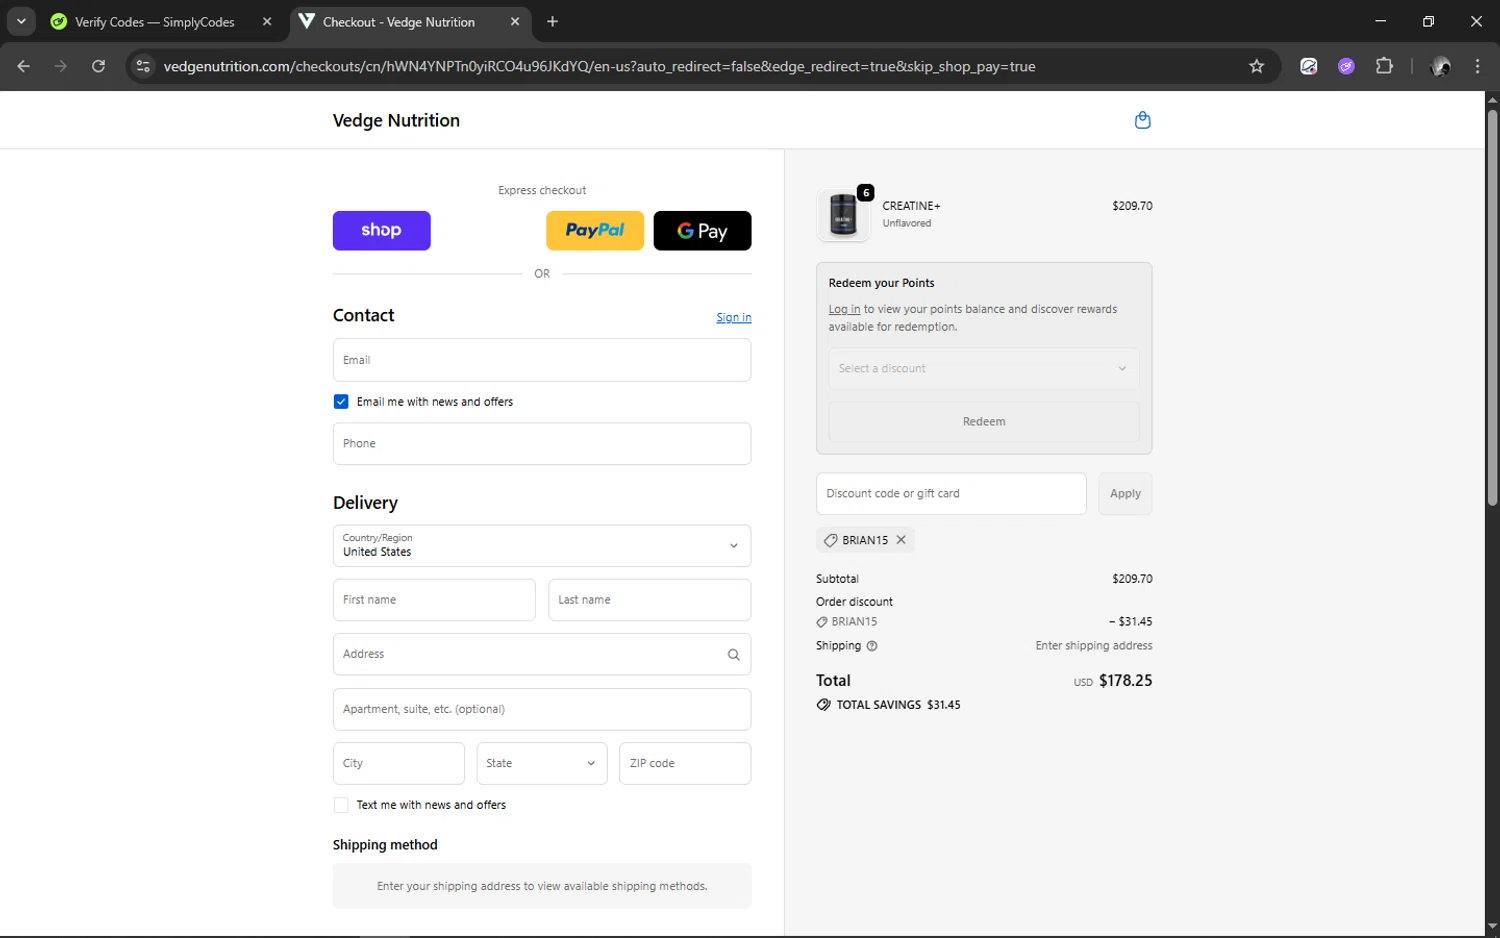The width and height of the screenshot is (1500, 938).
Task: Focus the City input field
Action: [x=399, y=763]
